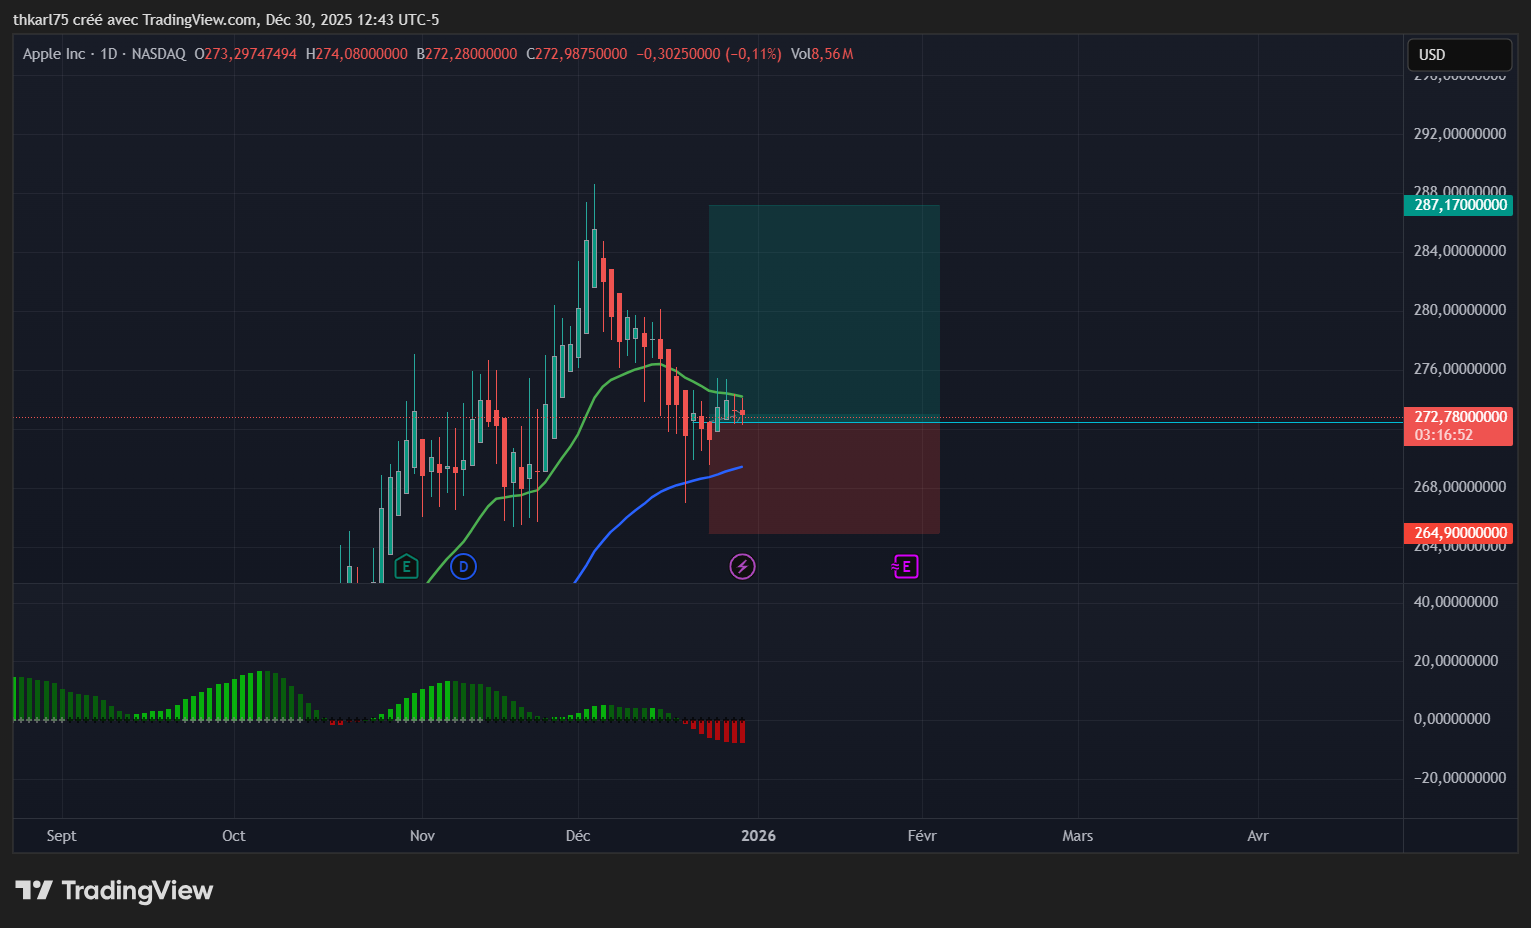Click the blue dividend D marker
The width and height of the screenshot is (1531, 928).
coord(463,567)
